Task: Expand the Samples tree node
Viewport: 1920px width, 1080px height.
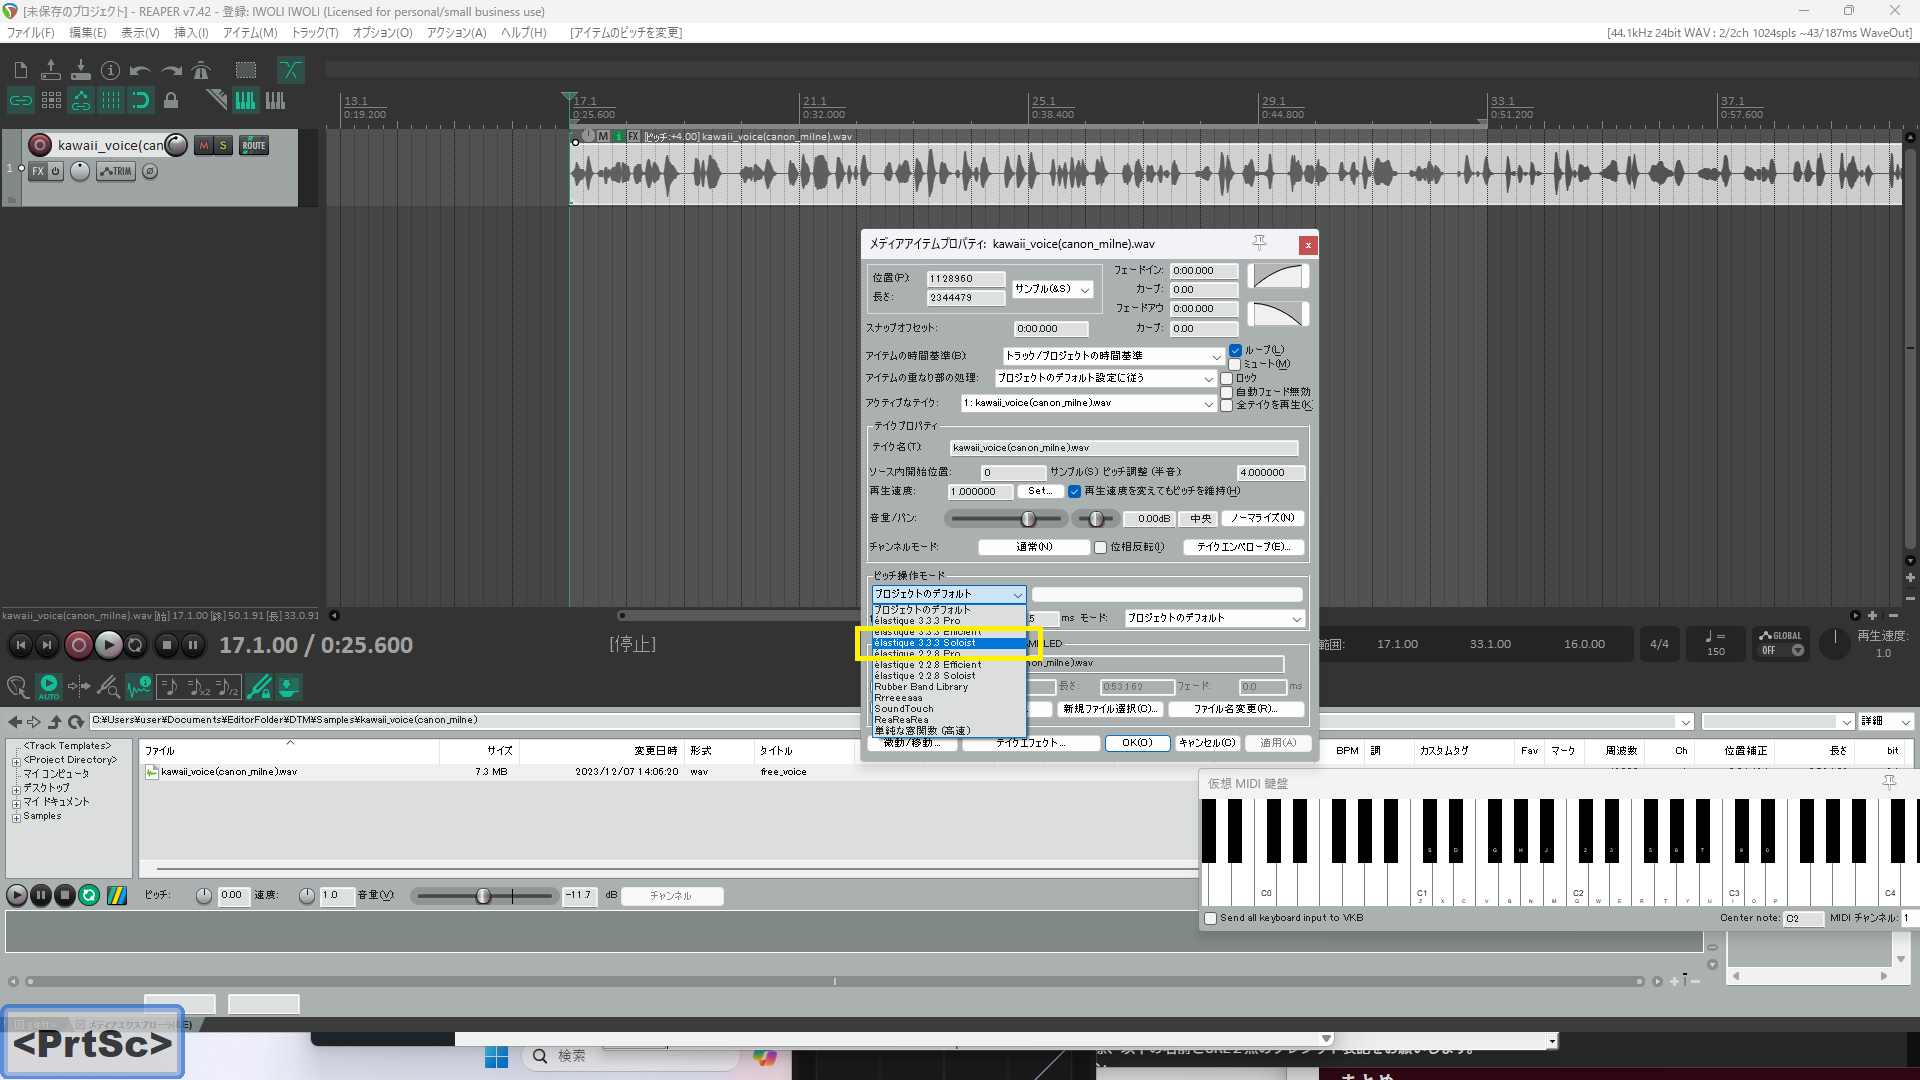Action: [x=16, y=817]
